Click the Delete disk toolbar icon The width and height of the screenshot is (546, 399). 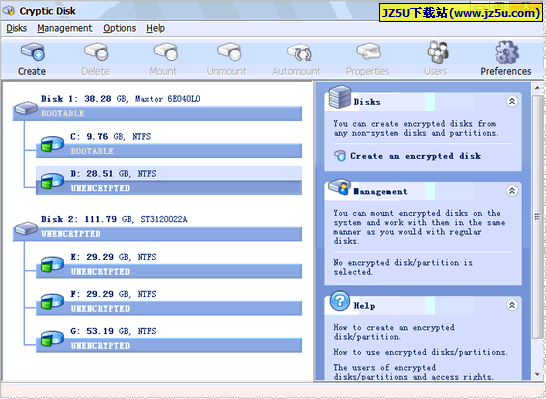96,52
